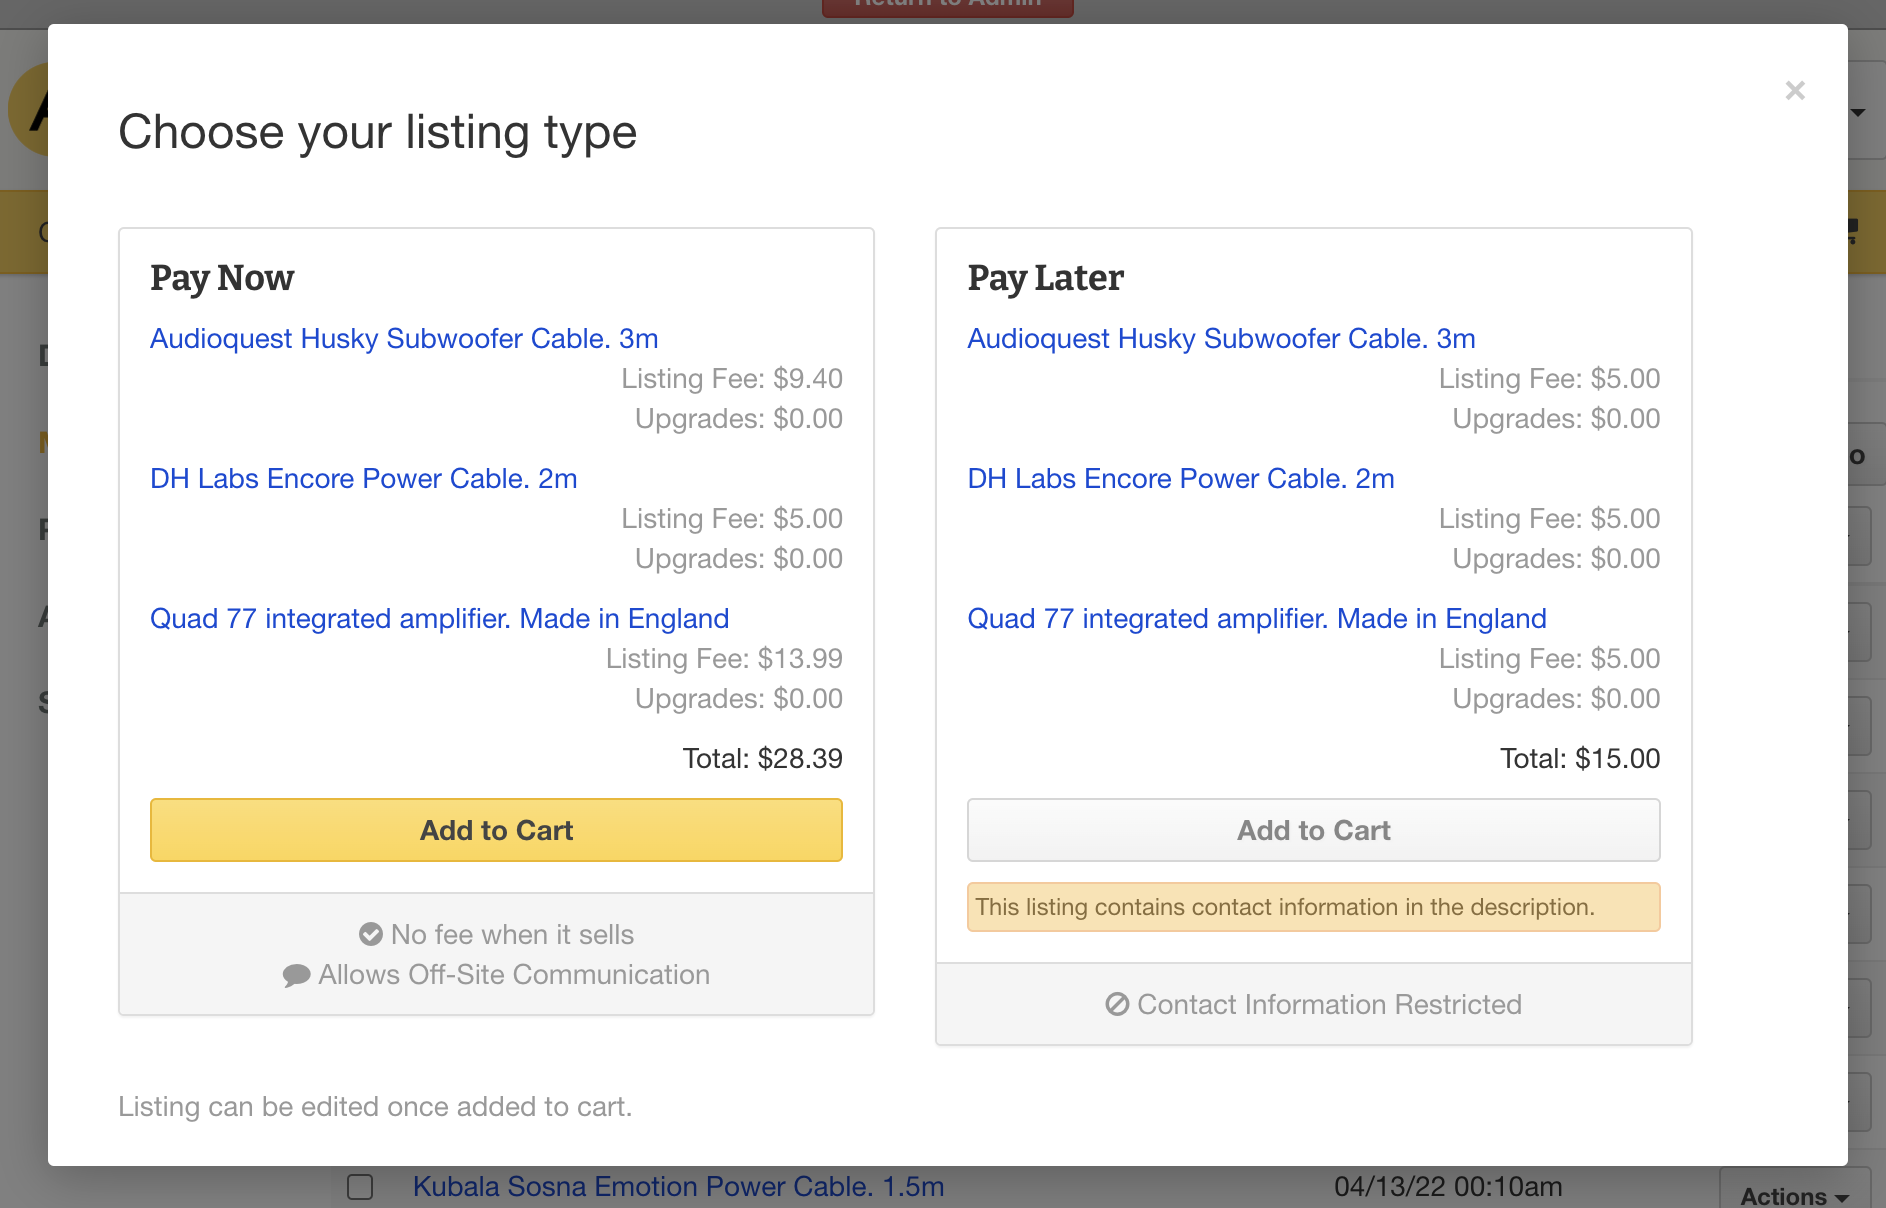
Task: Open DH Labs Encore link under Pay Later
Action: tap(1181, 479)
